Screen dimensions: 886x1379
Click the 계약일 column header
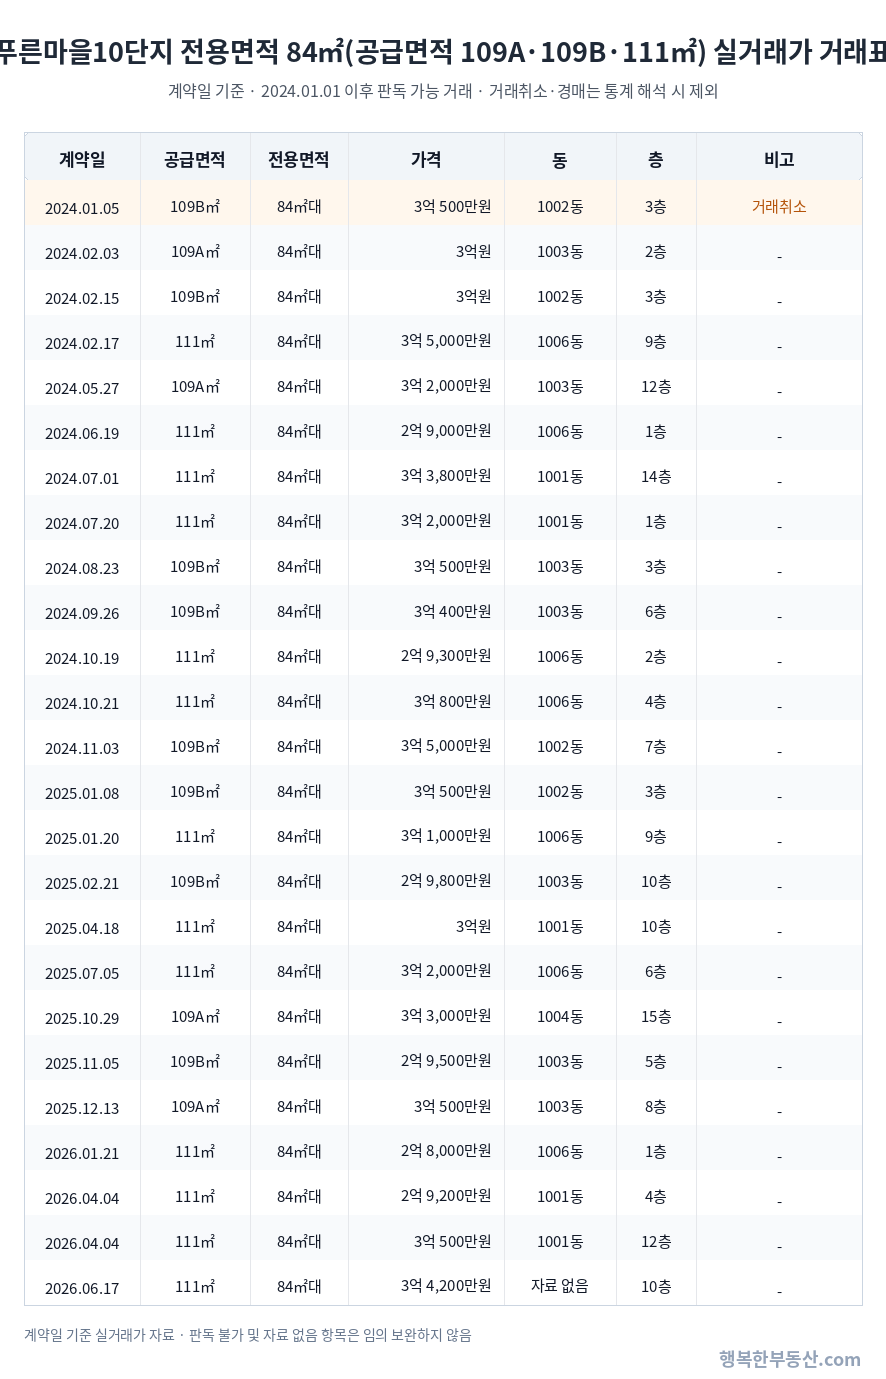[x=82, y=159]
